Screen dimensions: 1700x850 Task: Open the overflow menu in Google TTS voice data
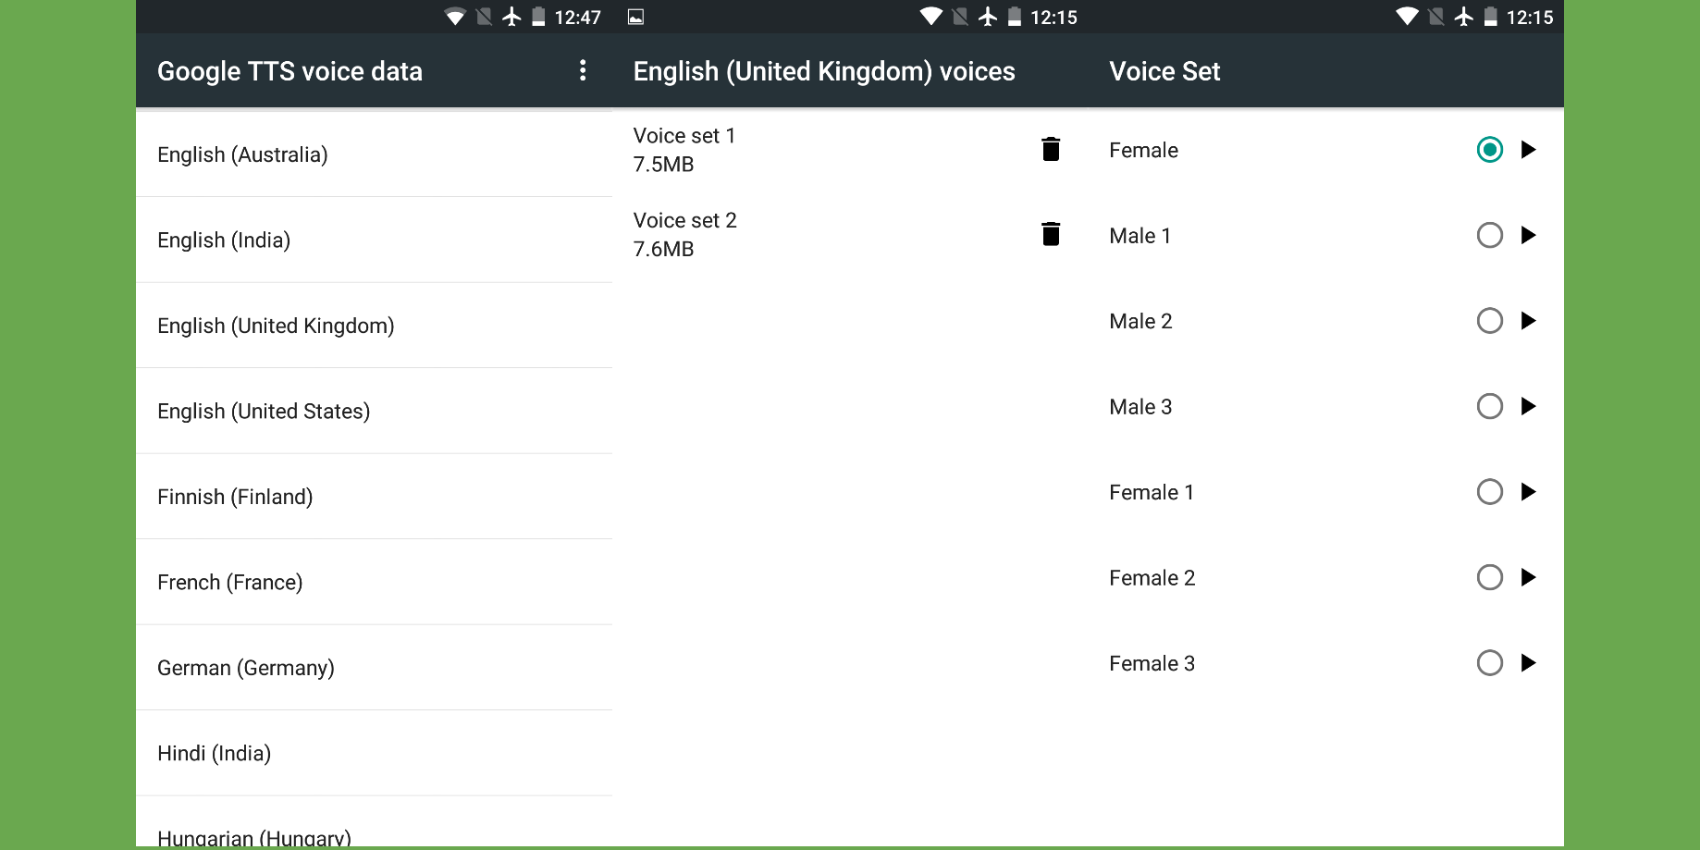click(583, 71)
